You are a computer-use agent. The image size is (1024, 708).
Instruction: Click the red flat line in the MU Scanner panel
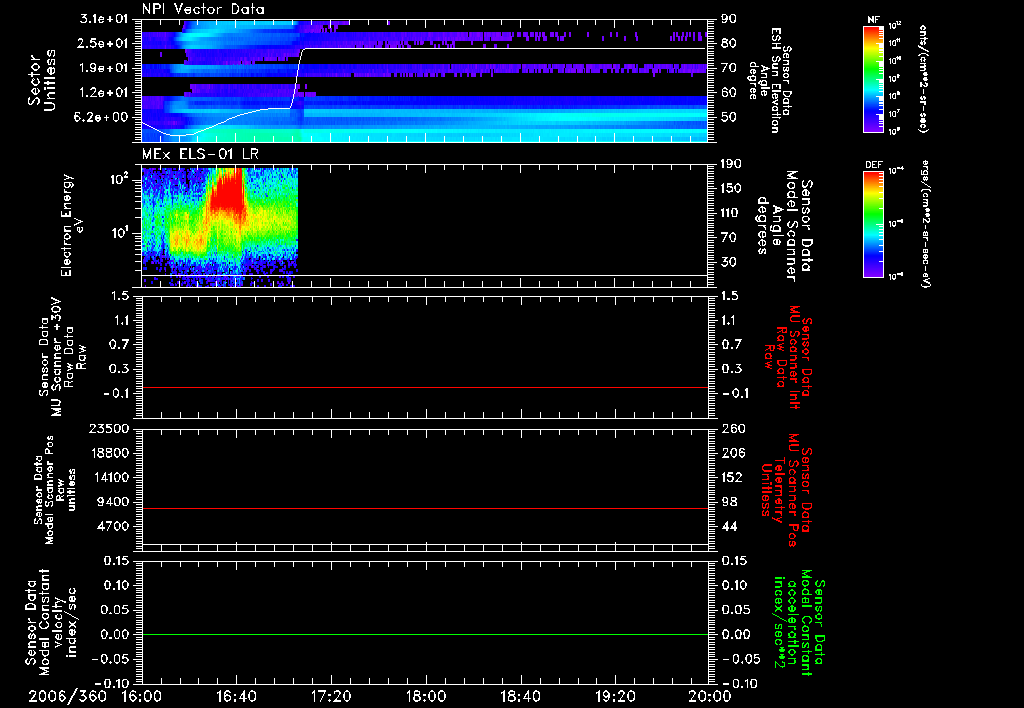coord(424,388)
